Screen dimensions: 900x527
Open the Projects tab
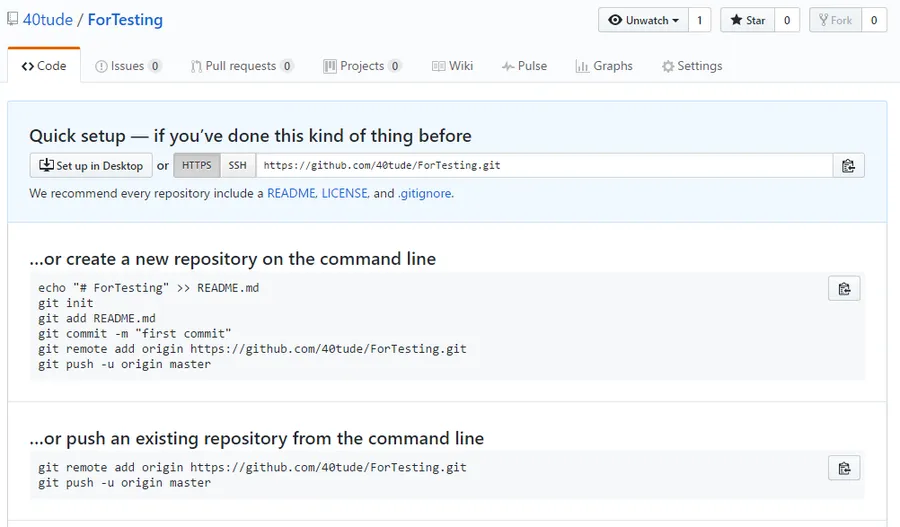pyautogui.click(x=362, y=66)
